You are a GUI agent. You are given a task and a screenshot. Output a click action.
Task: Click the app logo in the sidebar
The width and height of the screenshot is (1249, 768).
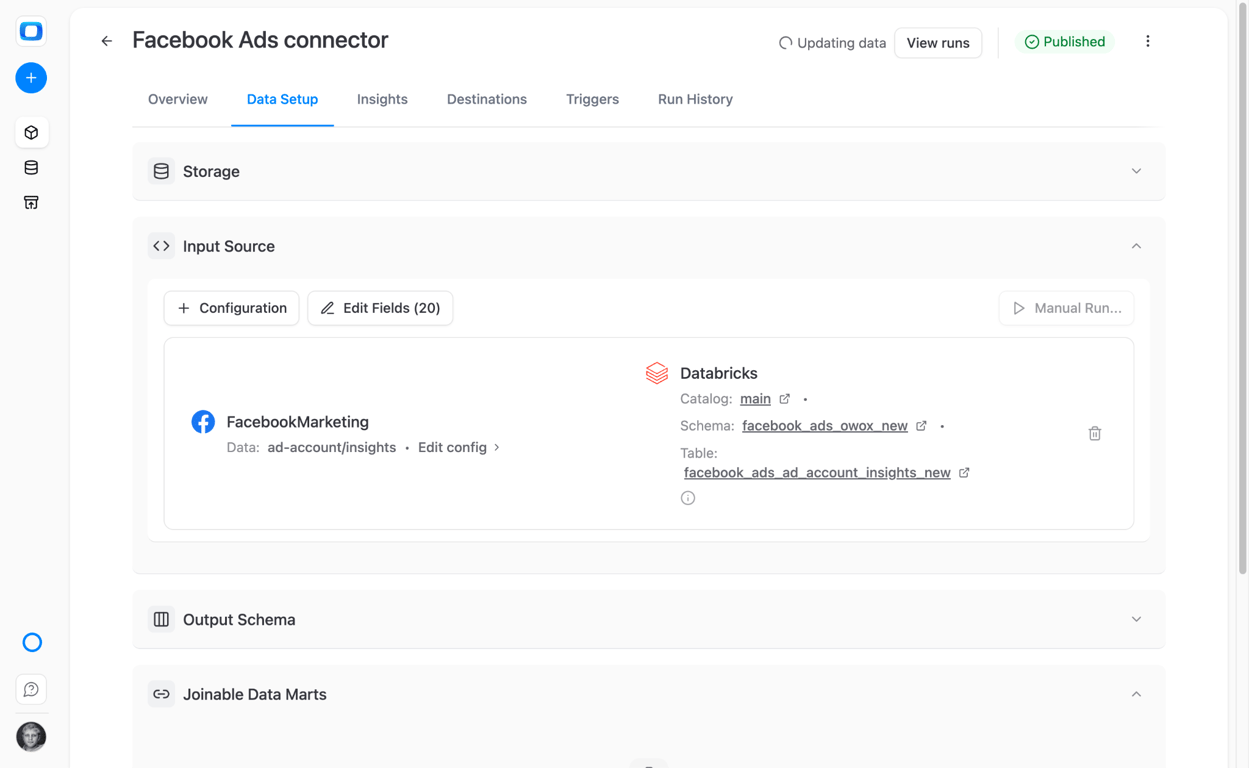(31, 31)
